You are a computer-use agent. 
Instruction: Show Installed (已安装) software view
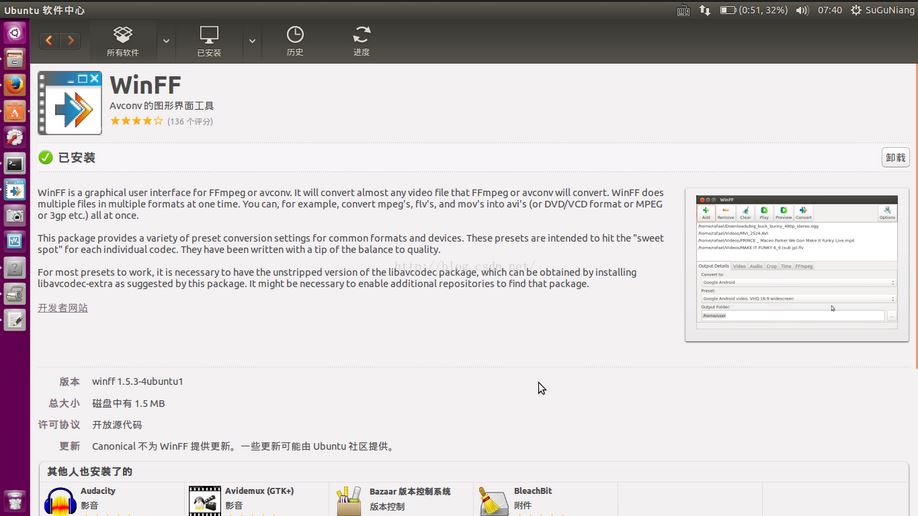[209, 41]
